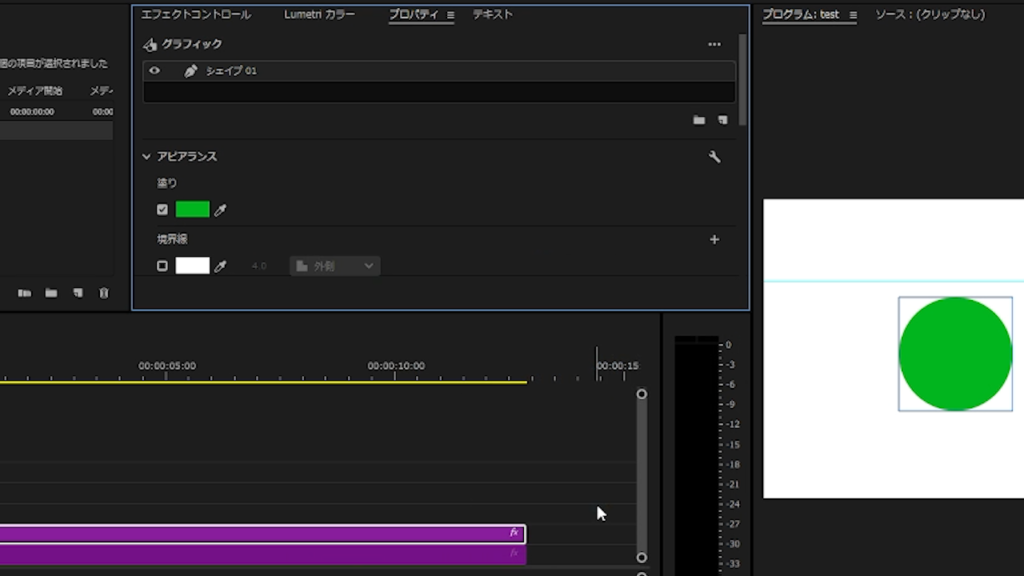Pick fill color with the eyedropper

coord(221,210)
